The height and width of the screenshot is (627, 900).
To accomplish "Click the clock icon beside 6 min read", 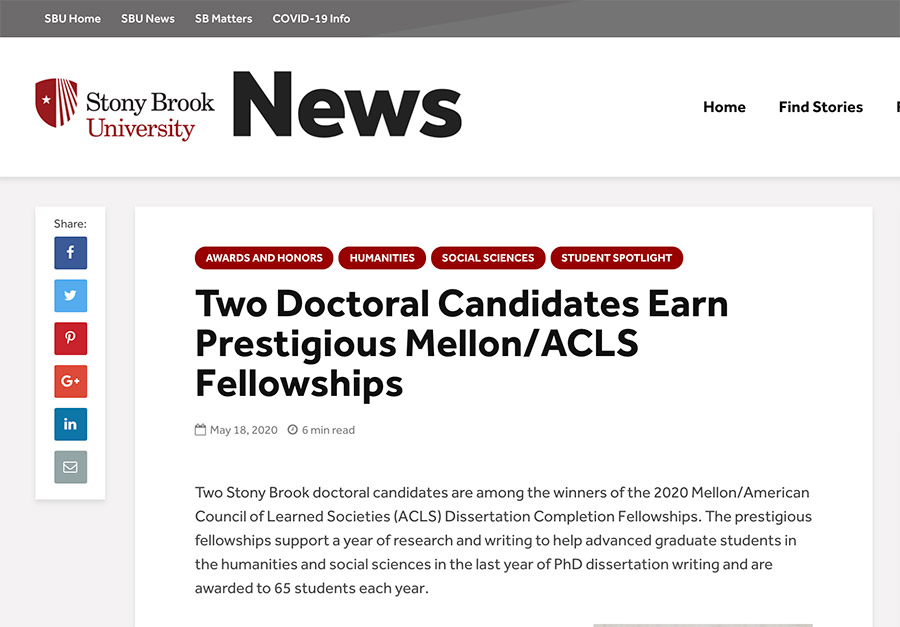I will pos(293,429).
